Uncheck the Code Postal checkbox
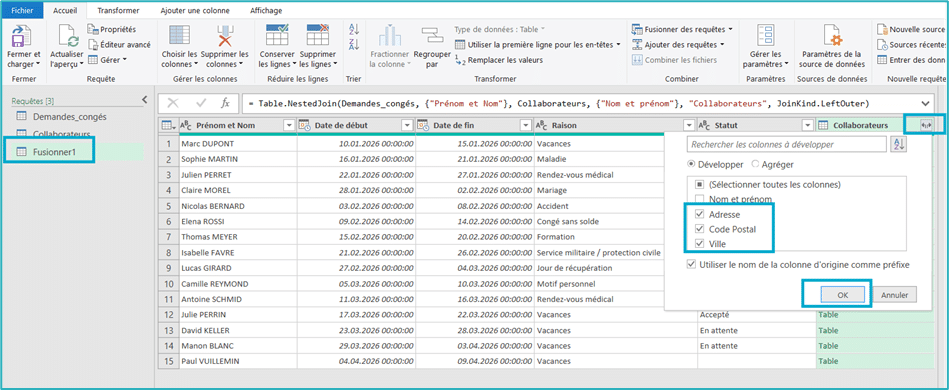Viewport: 949px width, 390px height. [x=700, y=229]
